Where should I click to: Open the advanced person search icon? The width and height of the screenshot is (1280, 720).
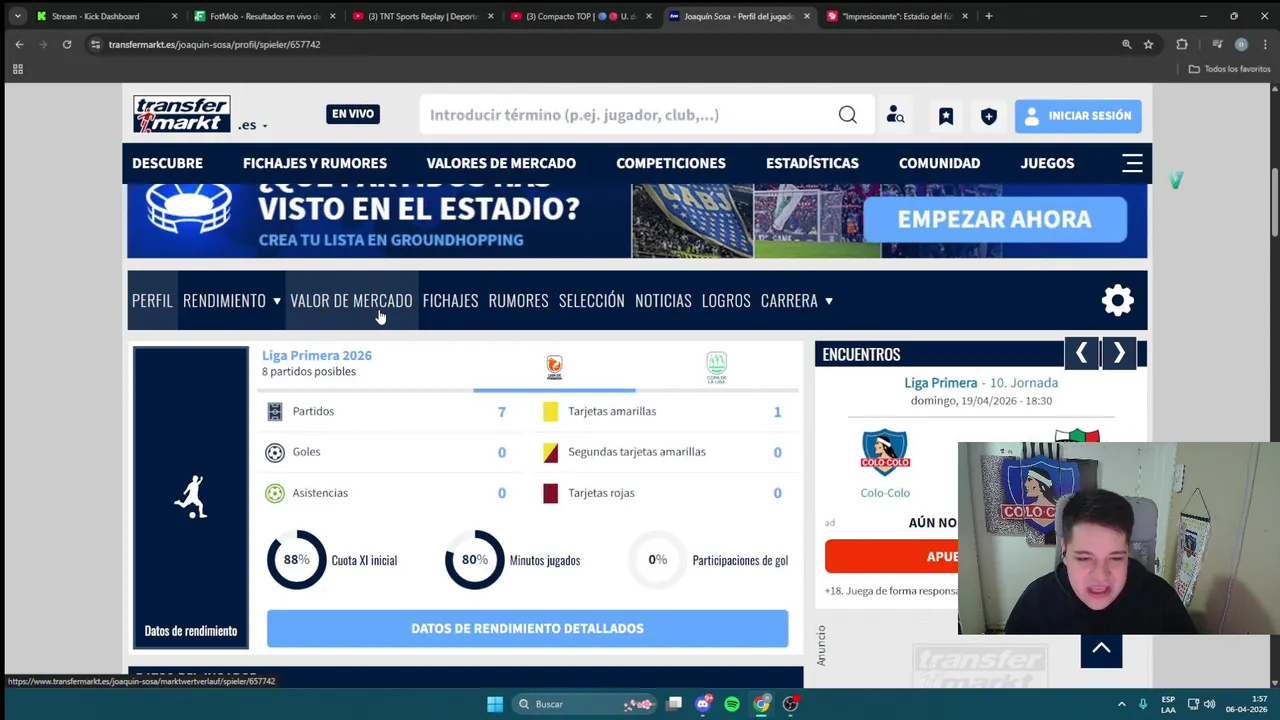[895, 115]
